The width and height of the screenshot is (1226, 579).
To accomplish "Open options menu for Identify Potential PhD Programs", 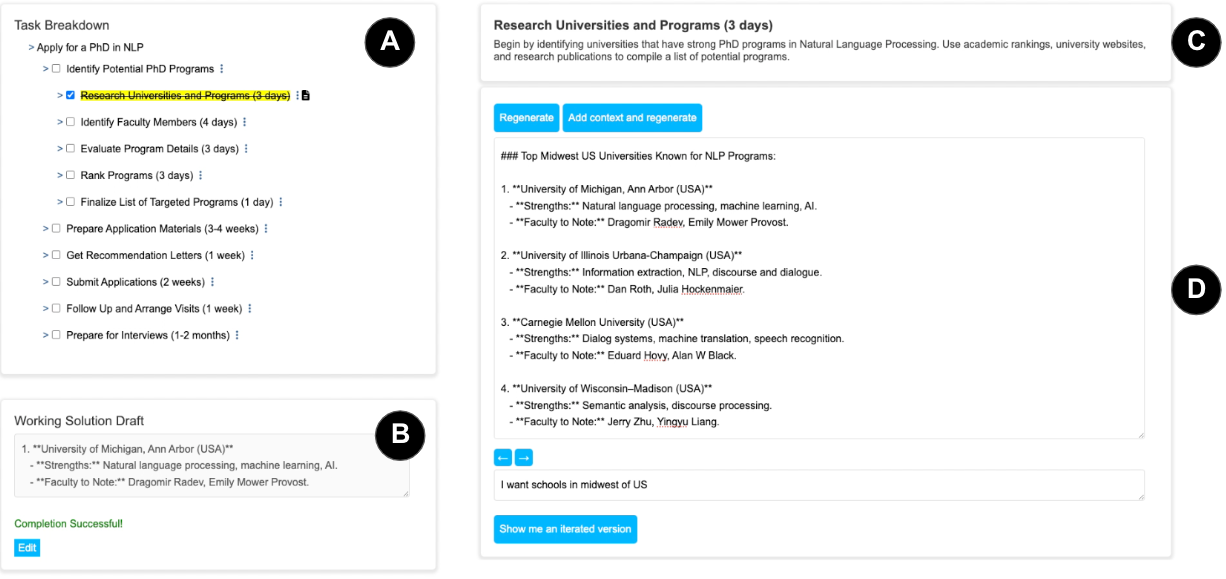I will click(222, 69).
